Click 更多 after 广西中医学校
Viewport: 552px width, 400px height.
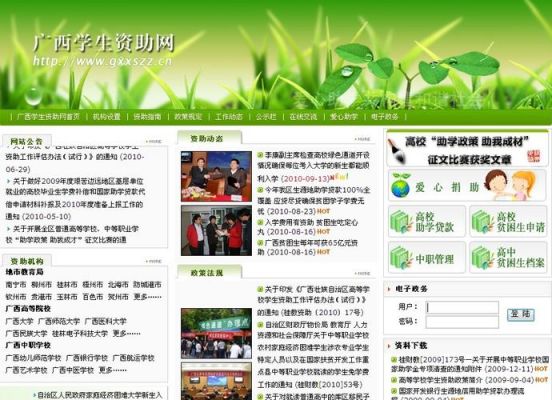point(113,370)
